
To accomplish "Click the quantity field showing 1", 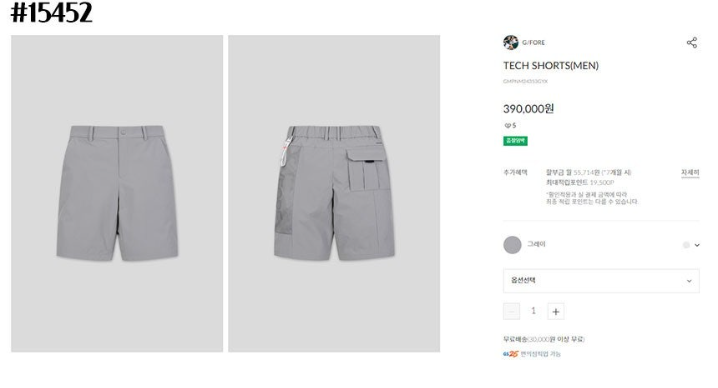I will coord(533,311).
